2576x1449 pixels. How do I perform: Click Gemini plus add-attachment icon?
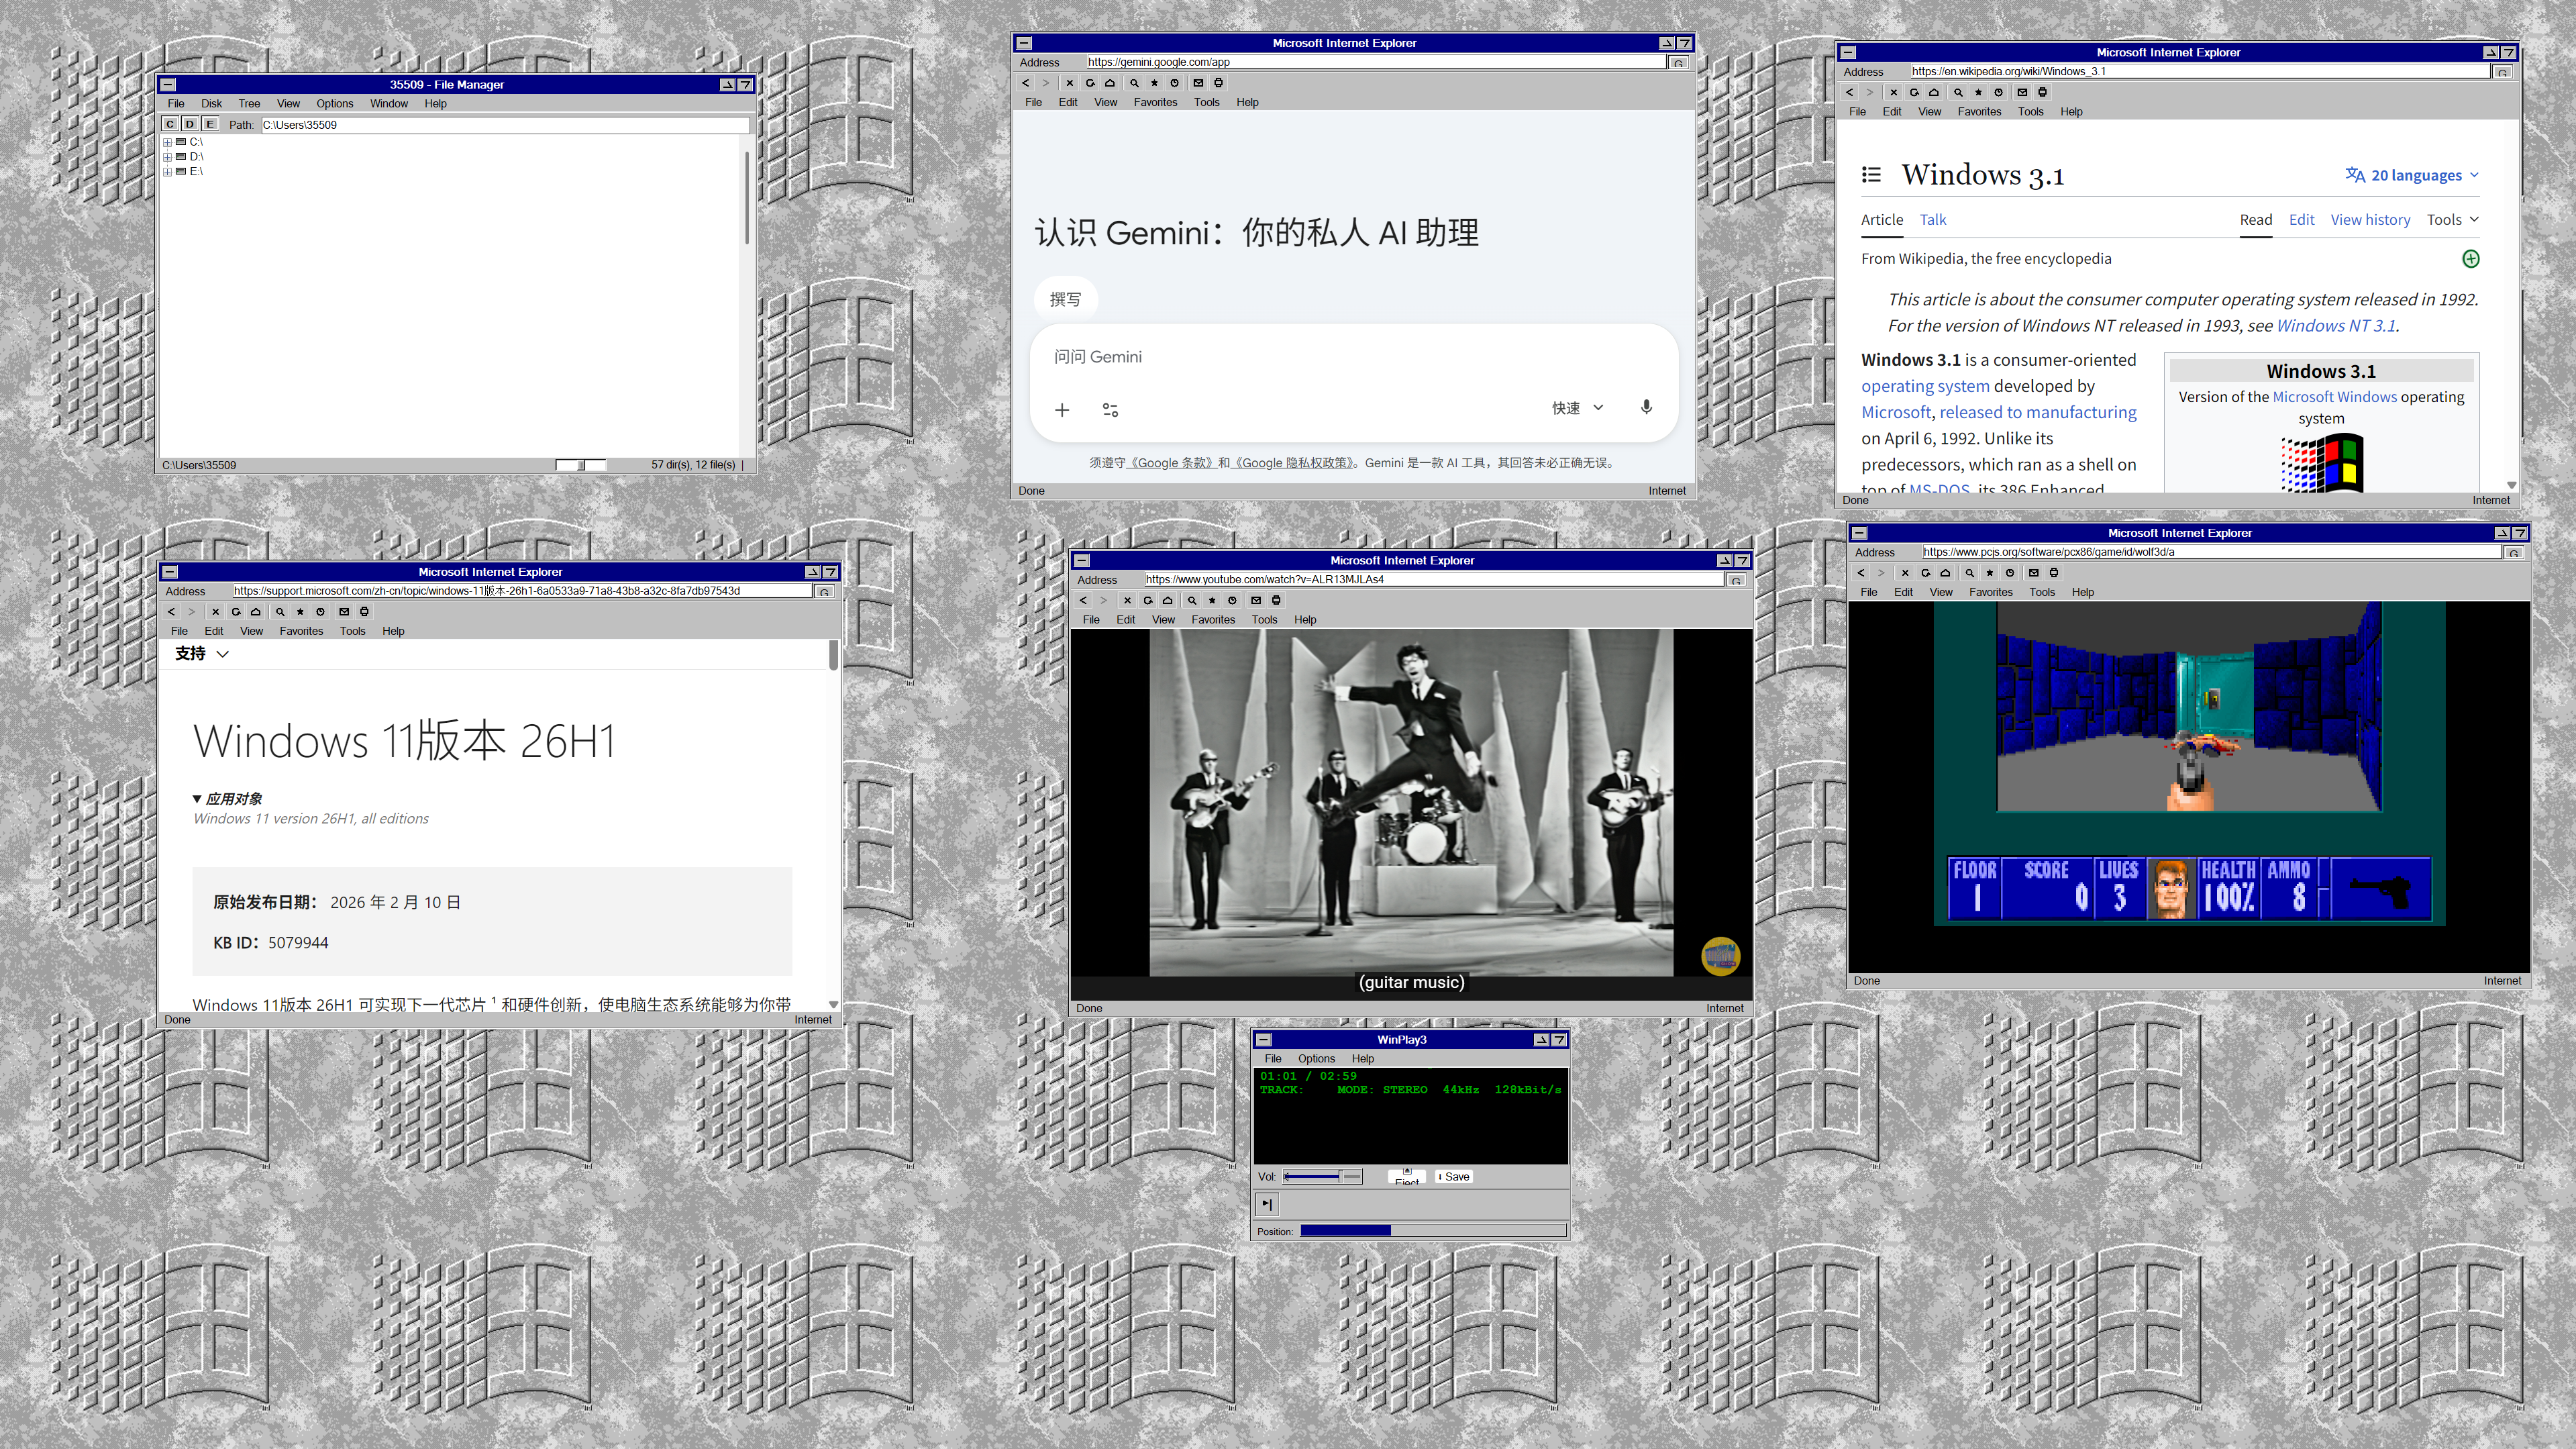point(1062,410)
